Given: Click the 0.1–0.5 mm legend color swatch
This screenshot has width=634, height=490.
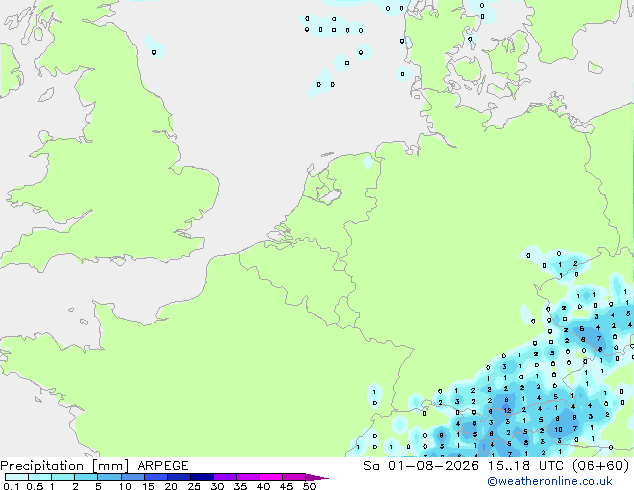Looking at the screenshot, I should 17,477.
